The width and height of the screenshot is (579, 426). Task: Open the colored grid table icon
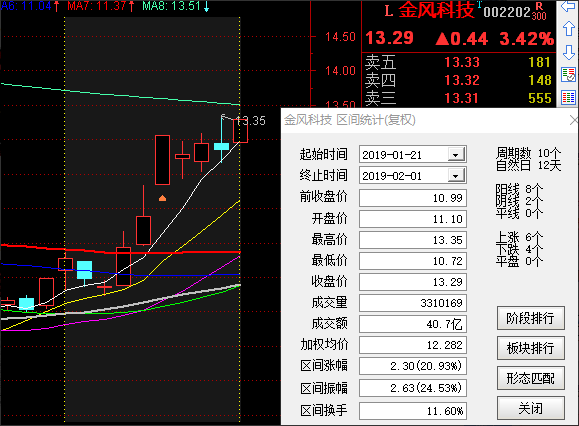coord(568,98)
